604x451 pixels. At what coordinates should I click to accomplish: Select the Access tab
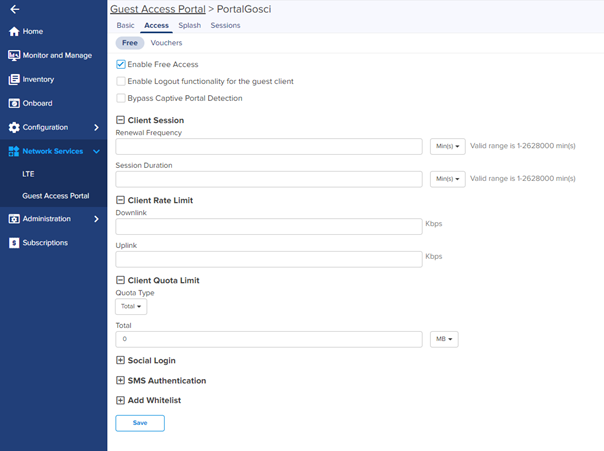point(156,25)
